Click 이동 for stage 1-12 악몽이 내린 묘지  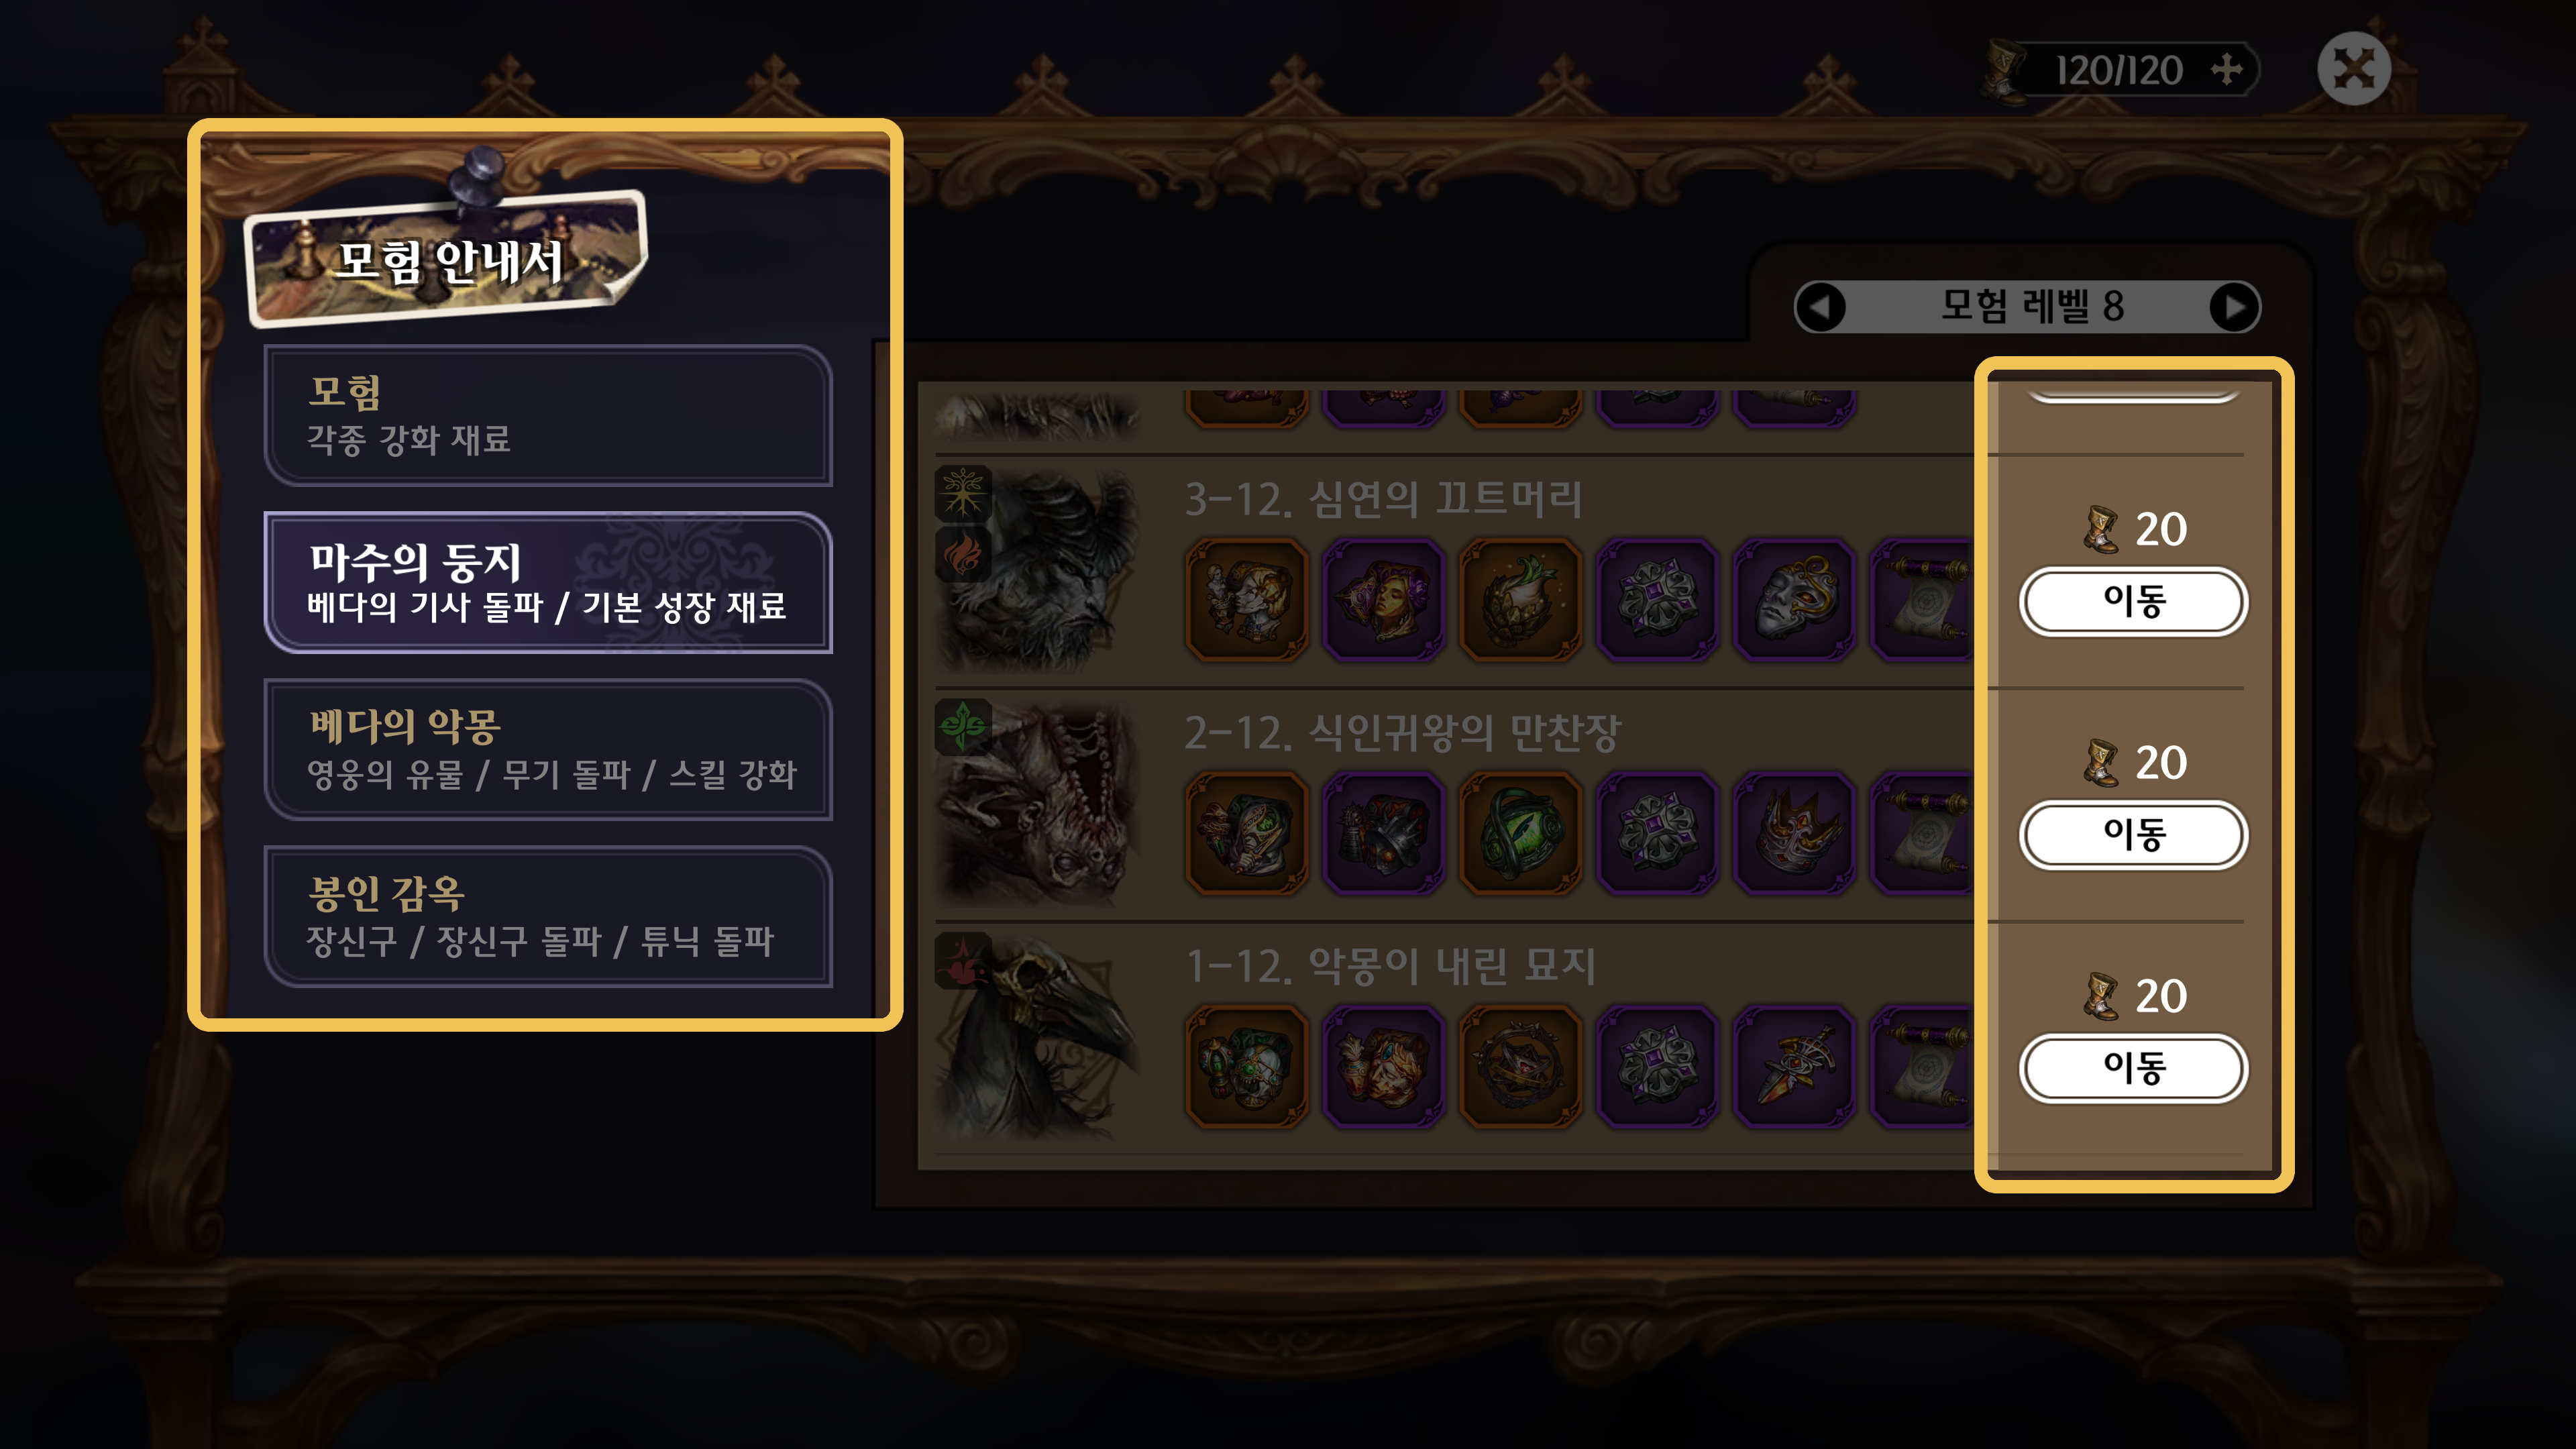point(2134,1068)
